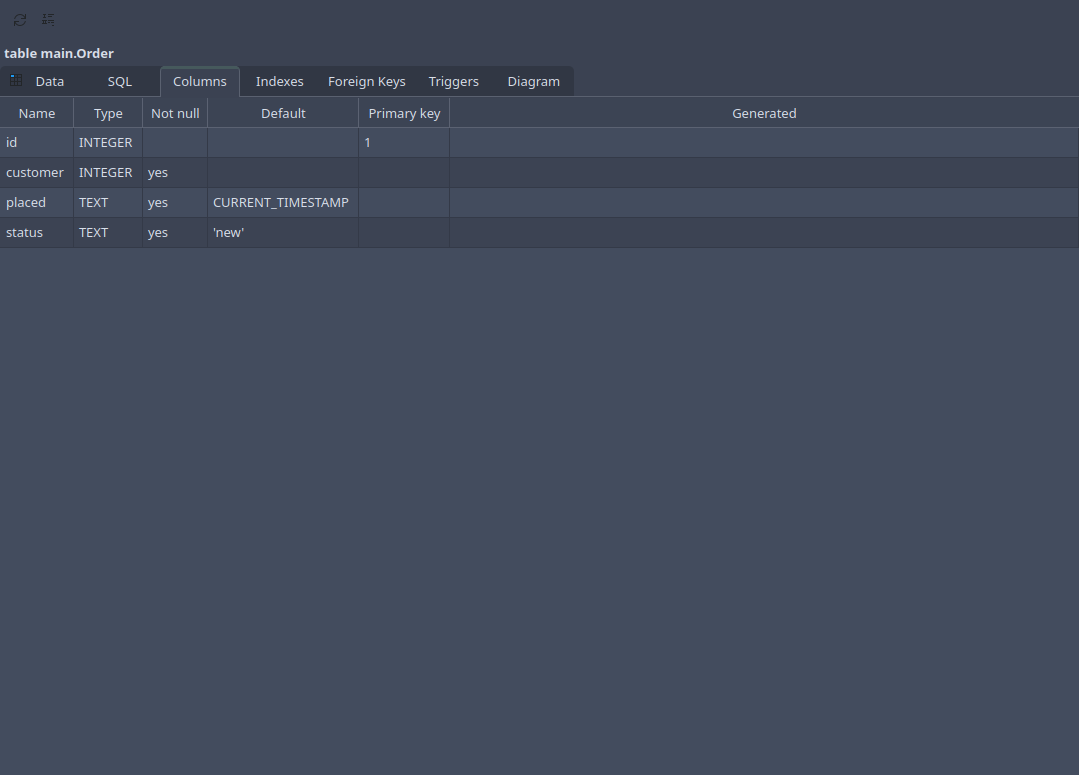Select the Columns tab
The width and height of the screenshot is (1079, 775).
pos(200,81)
